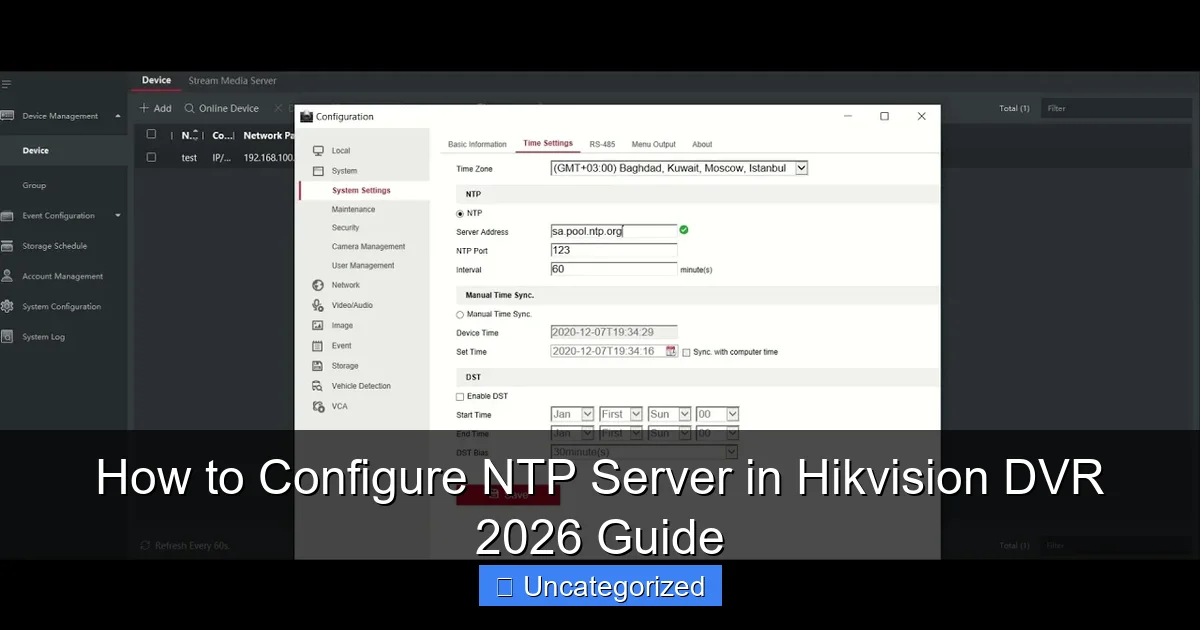The image size is (1200, 630).
Task: Open the Image settings section
Action: click(x=340, y=325)
